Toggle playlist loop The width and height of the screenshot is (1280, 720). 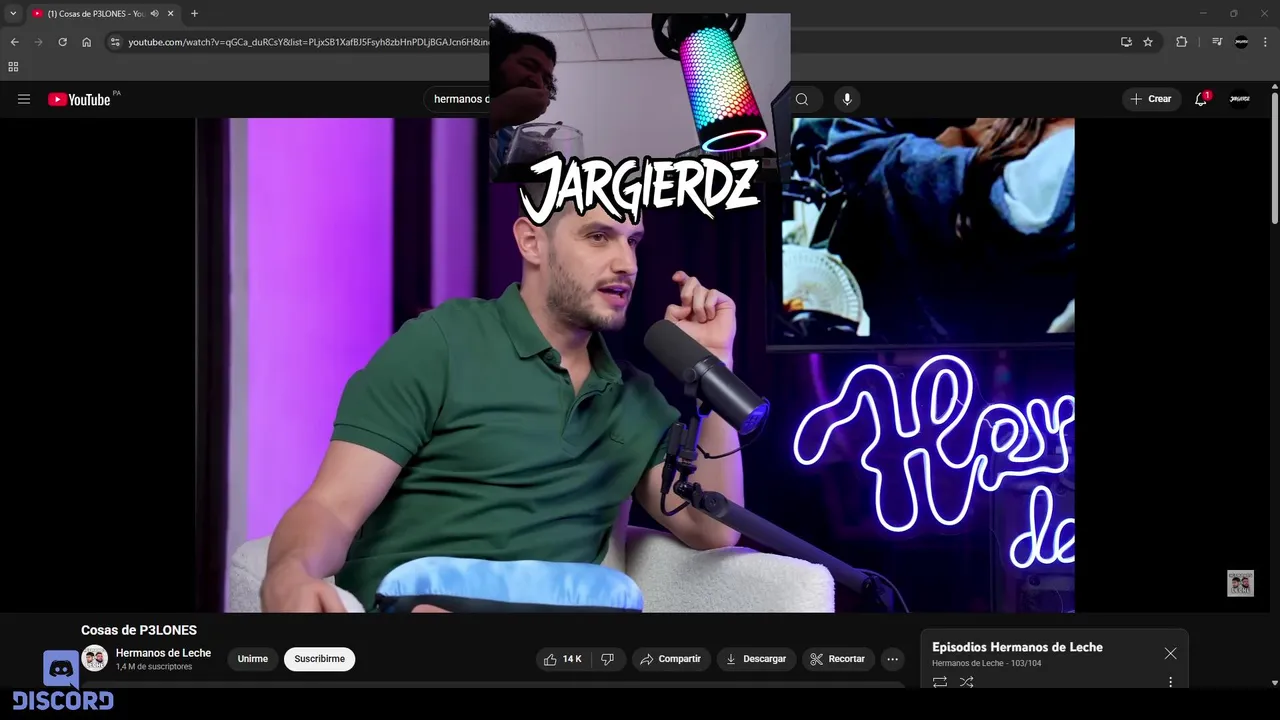click(x=940, y=682)
